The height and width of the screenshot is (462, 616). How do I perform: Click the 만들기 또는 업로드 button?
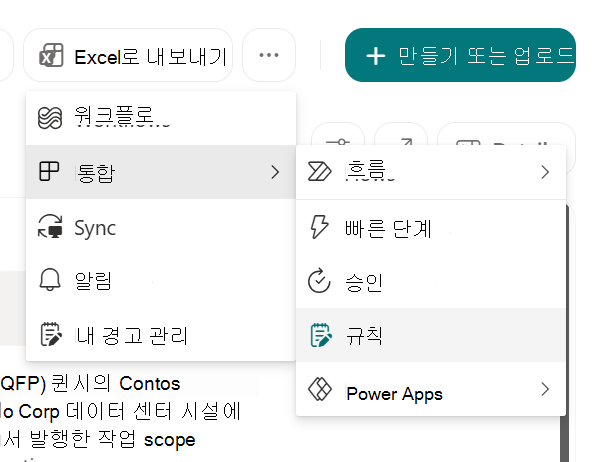point(460,55)
